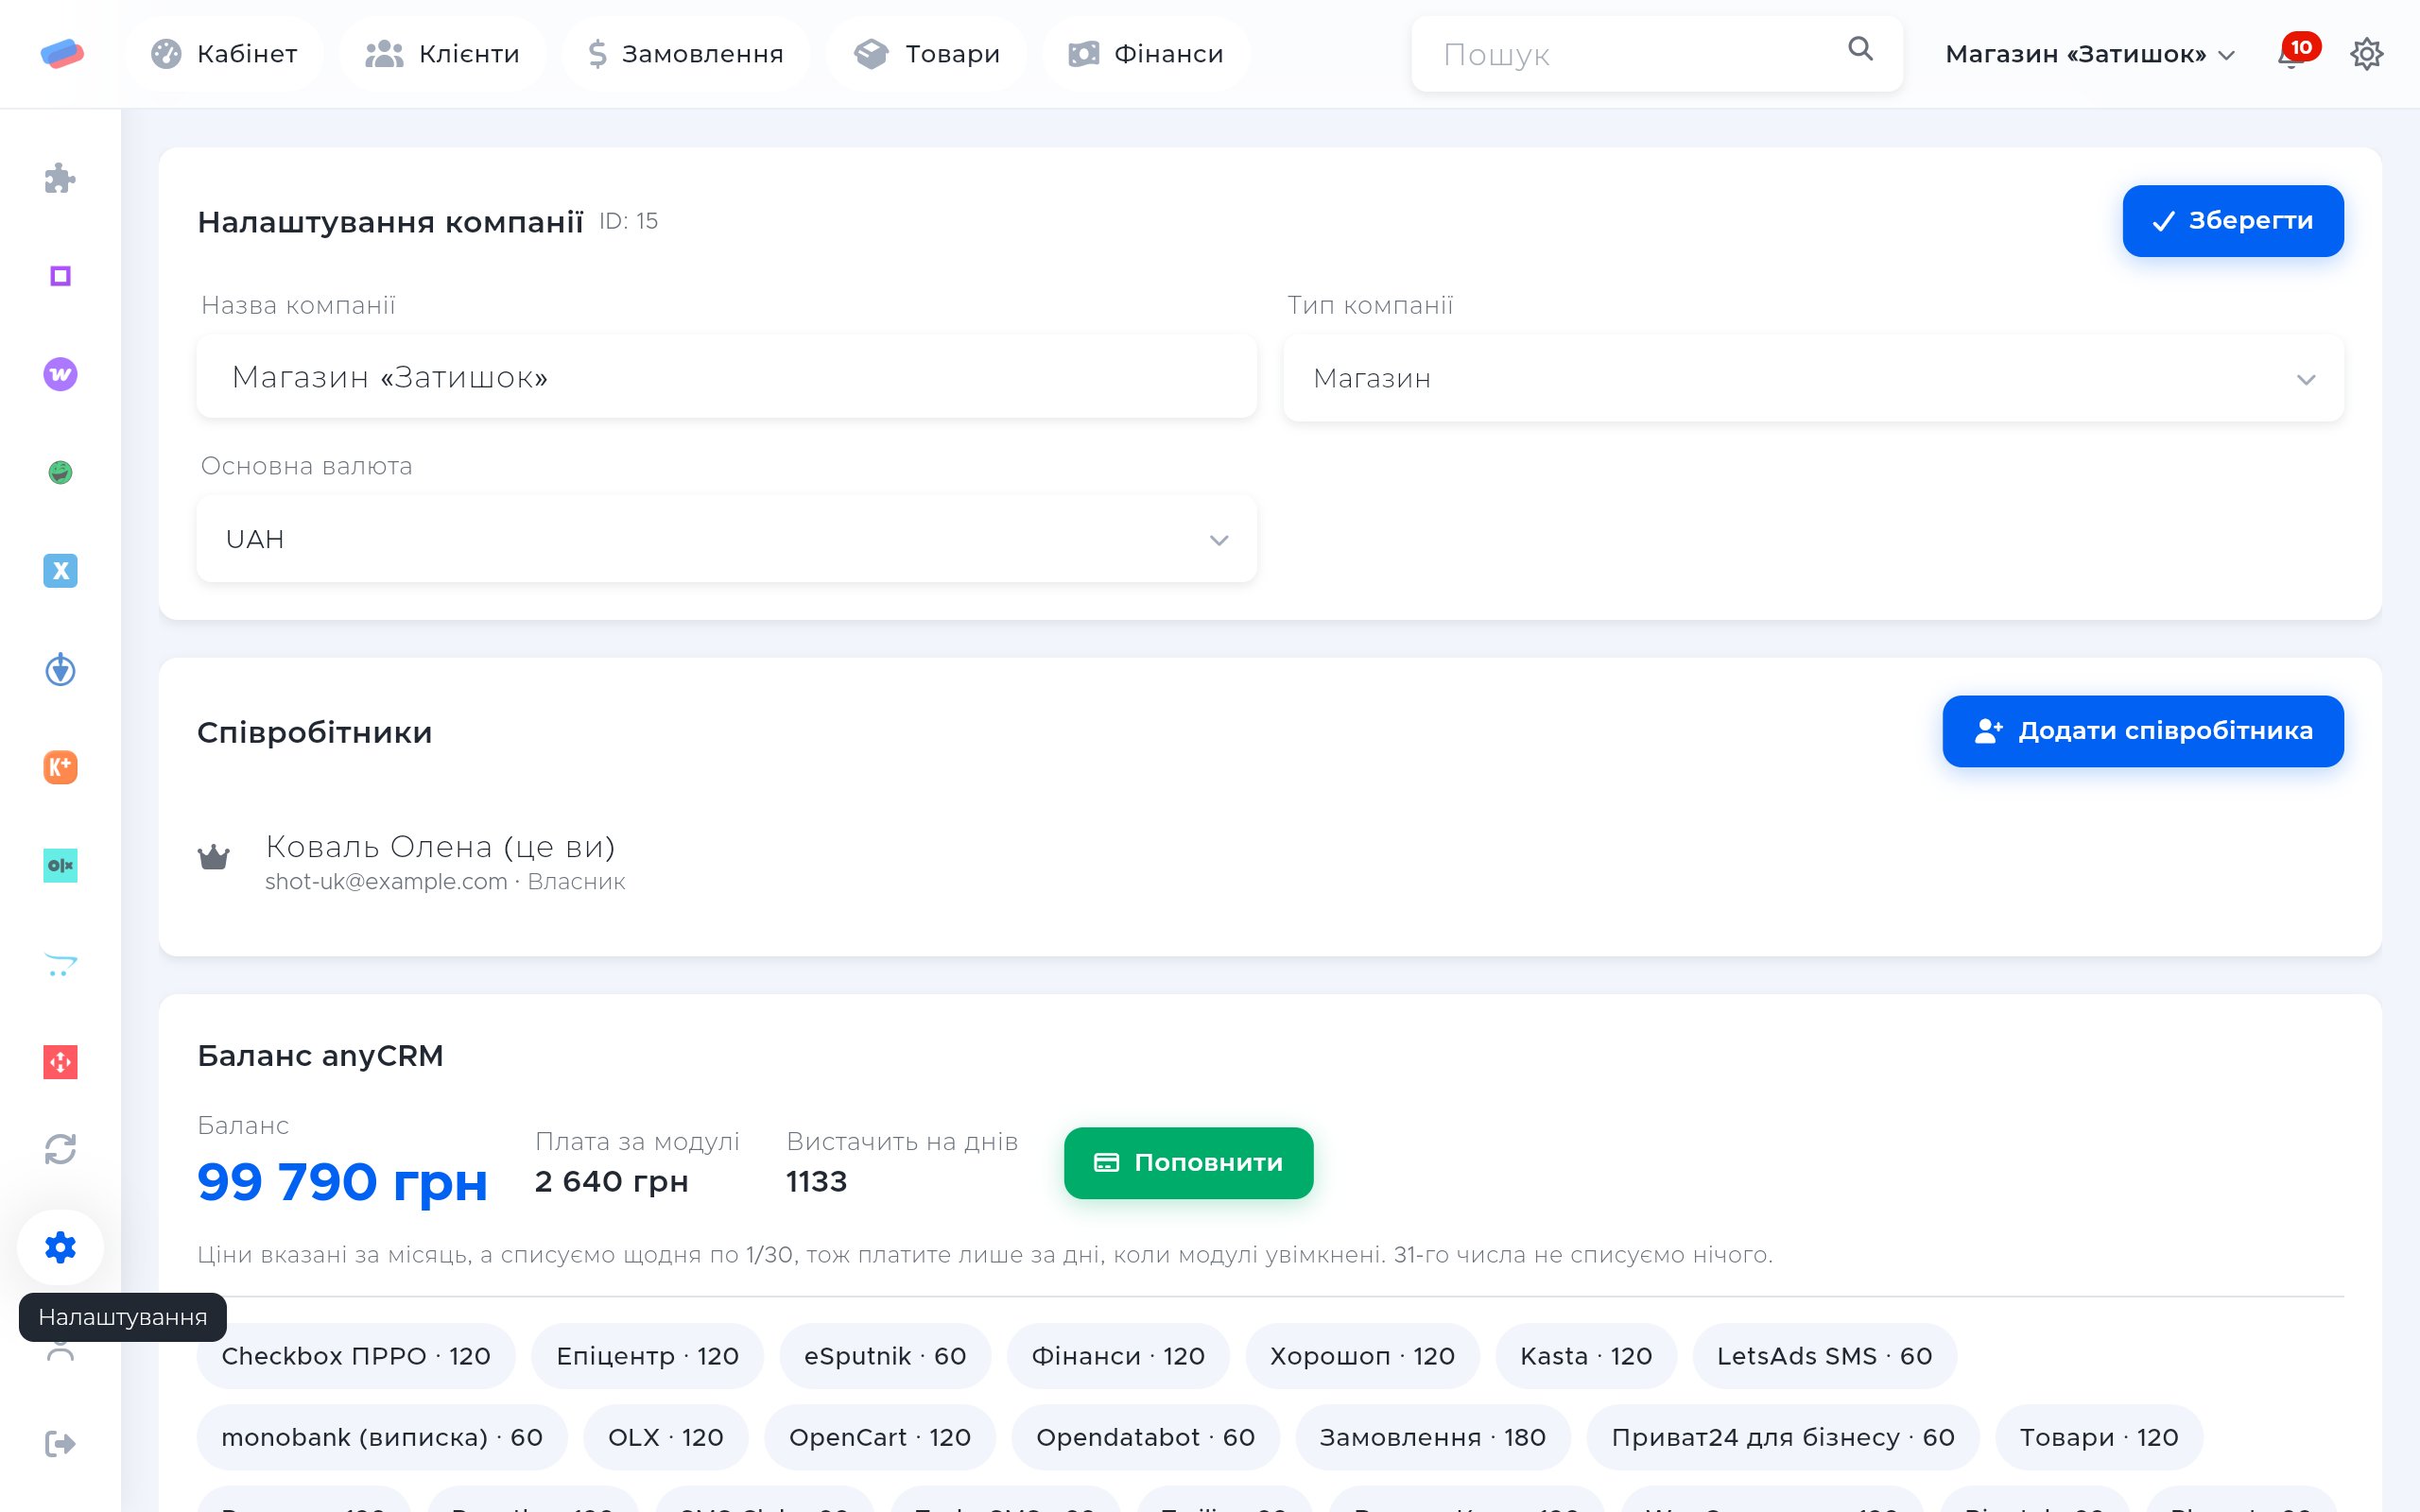Open the Товари menu item
2420x1512 pixels.
pyautogui.click(x=926, y=54)
